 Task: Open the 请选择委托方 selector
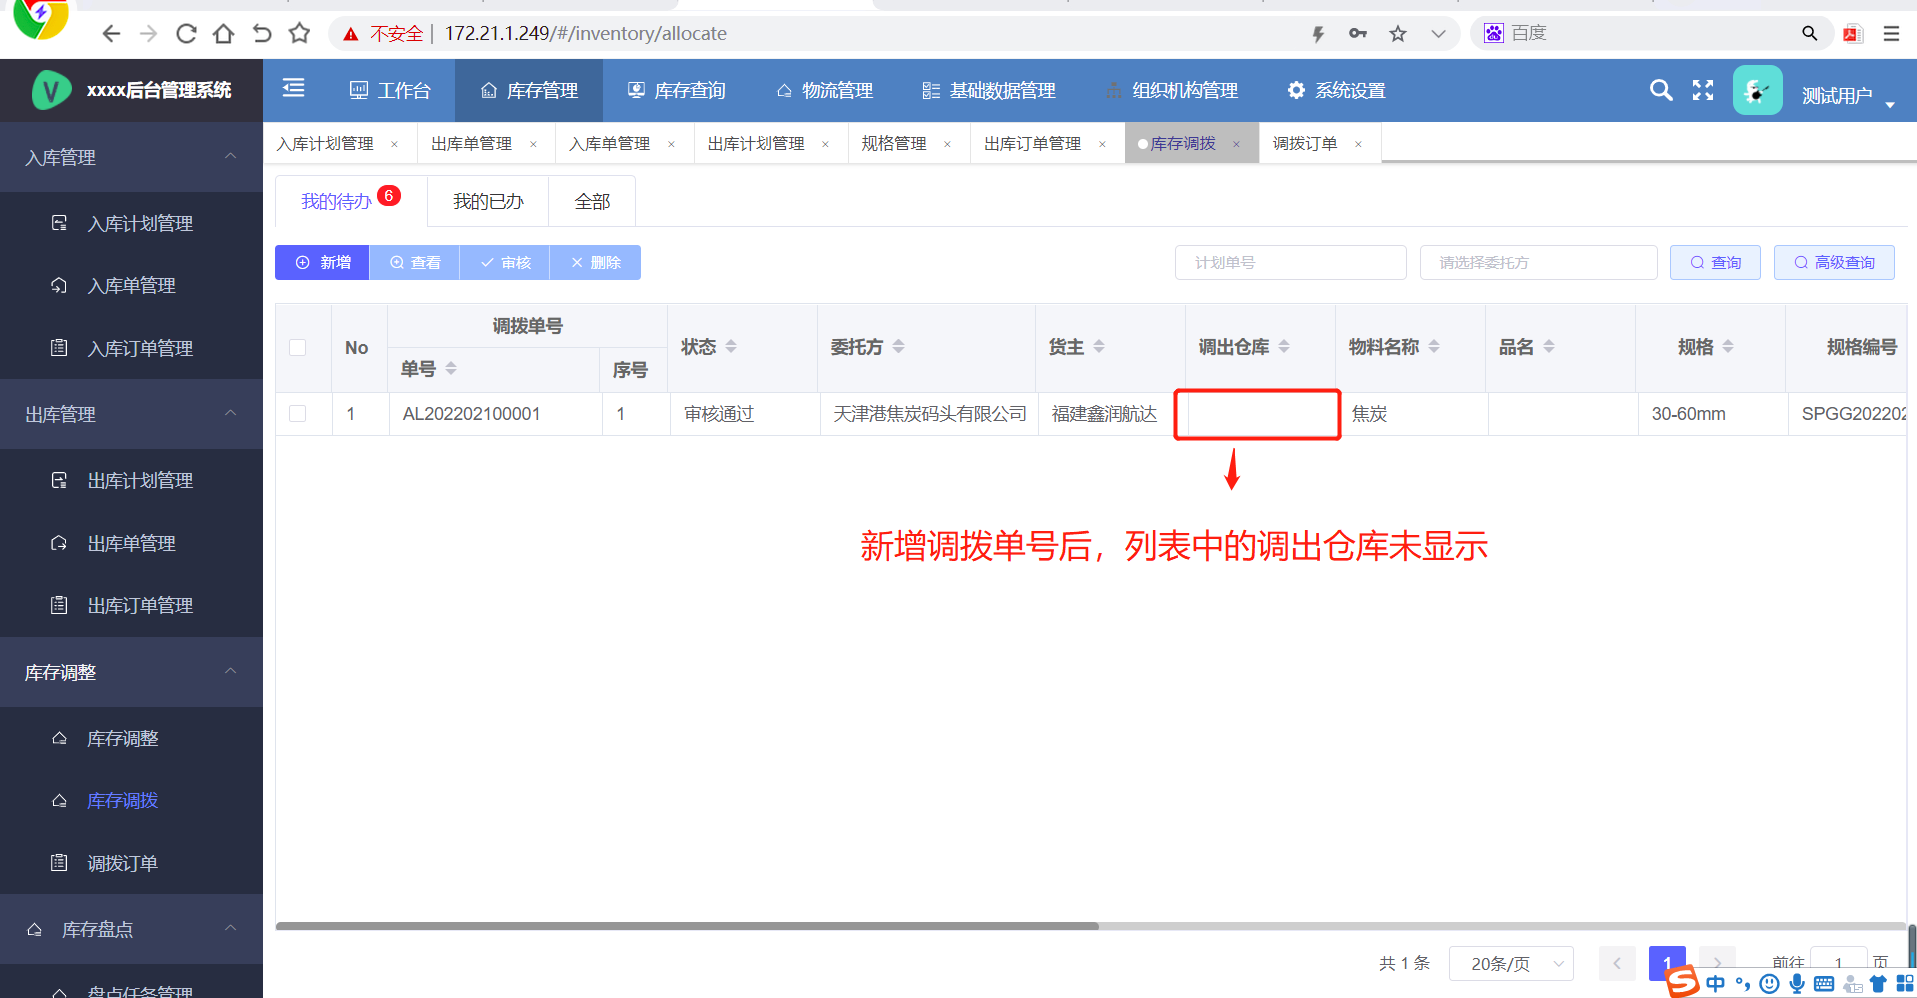coord(1538,262)
